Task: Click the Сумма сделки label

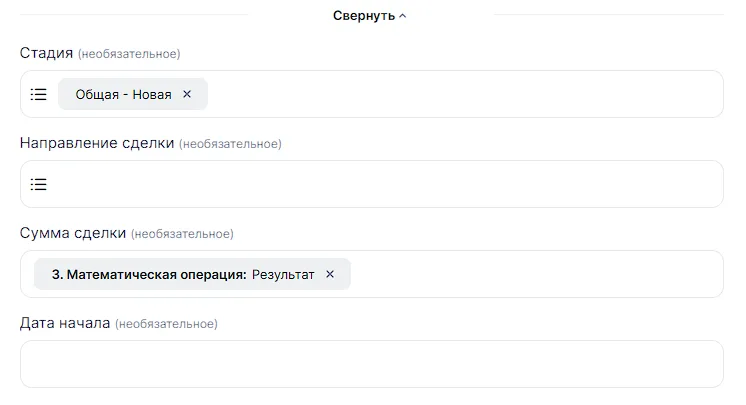Action: click(x=73, y=233)
